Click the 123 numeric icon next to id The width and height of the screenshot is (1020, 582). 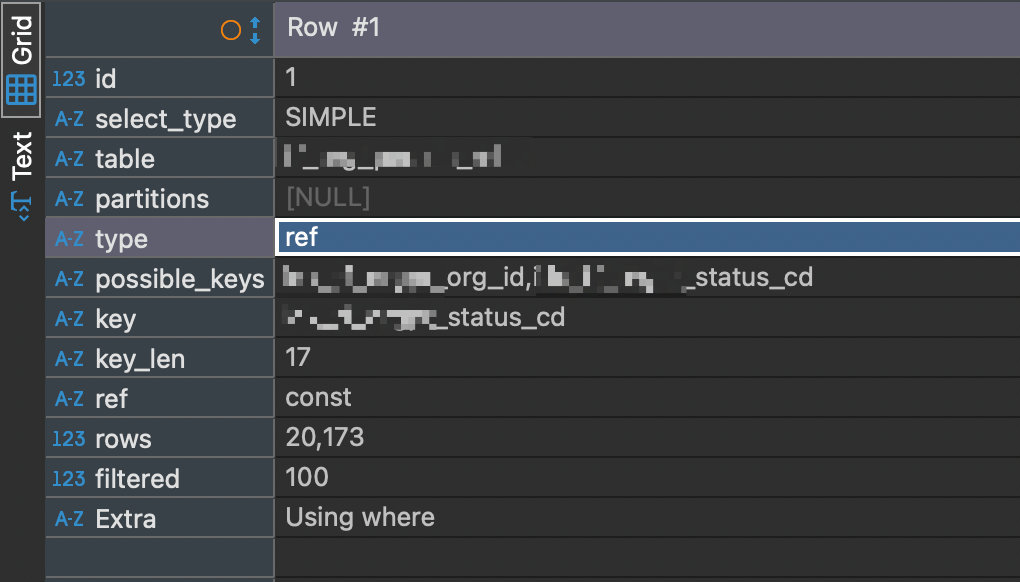pos(68,79)
